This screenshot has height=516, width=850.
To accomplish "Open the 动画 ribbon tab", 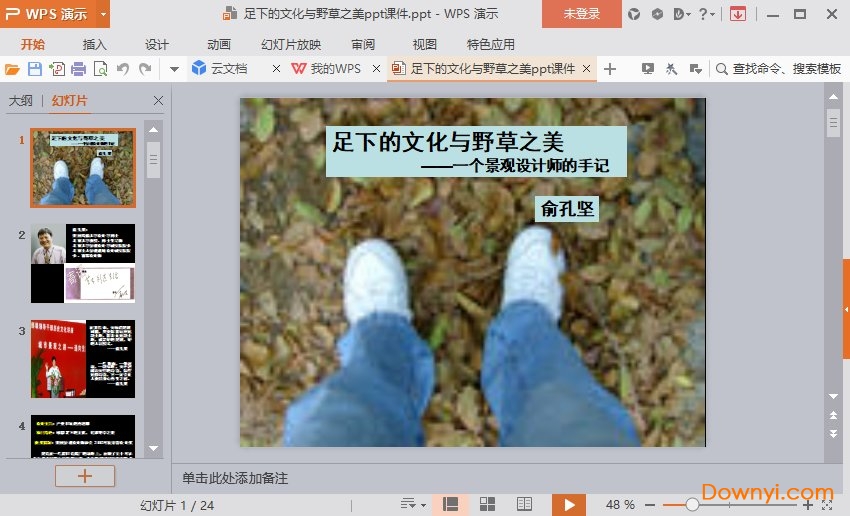I will 218,44.
